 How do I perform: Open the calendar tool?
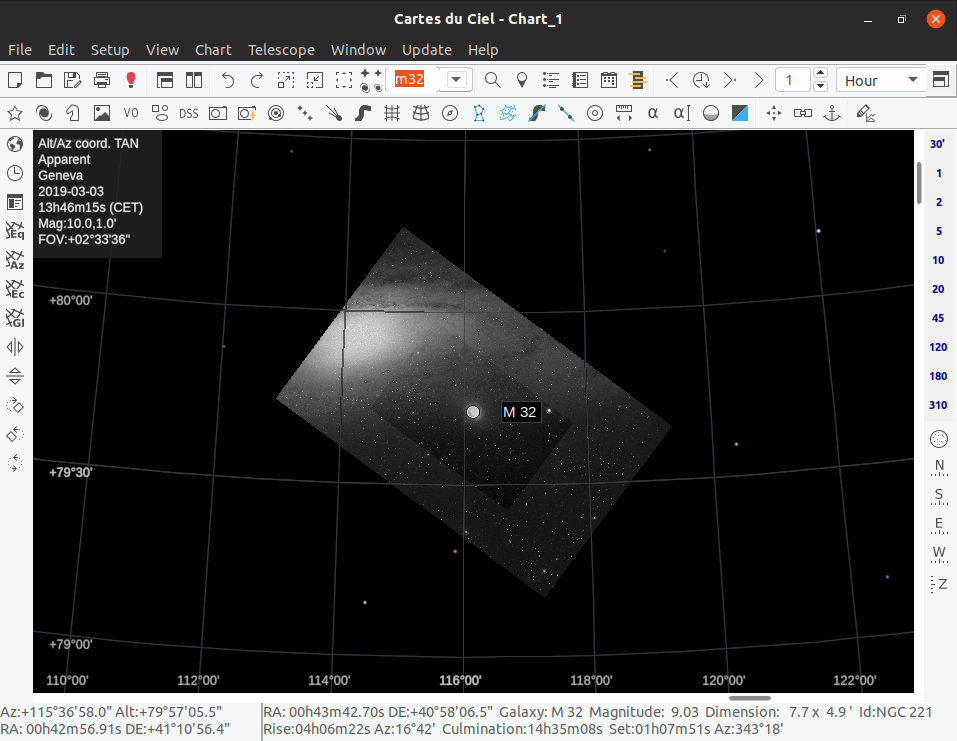(609, 80)
